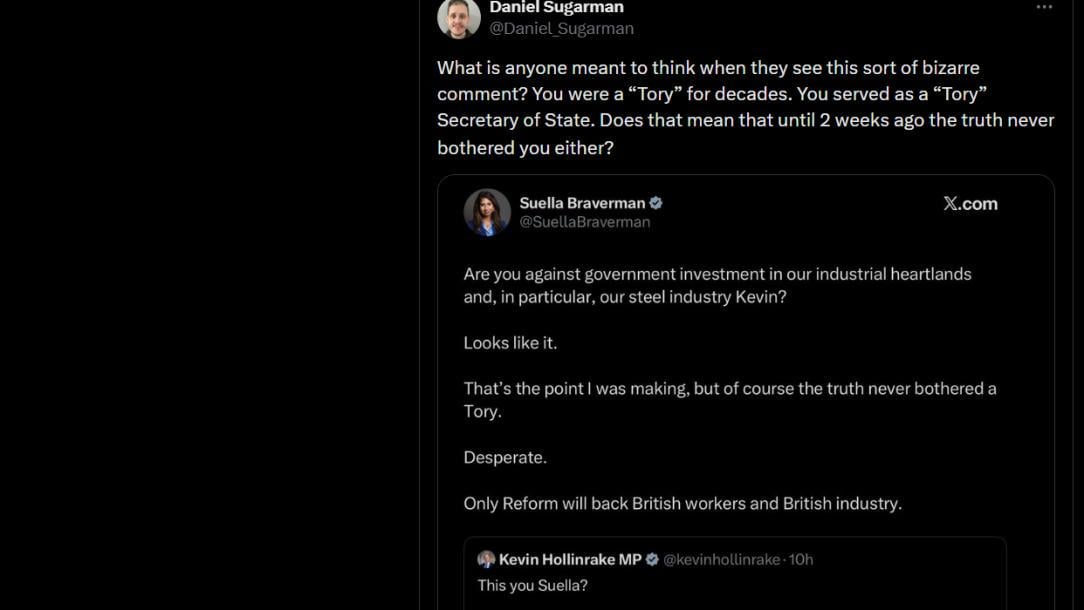Click the @Daniel_Sugarman handle
Viewport: 1084px width, 610px height.
[x=561, y=29]
